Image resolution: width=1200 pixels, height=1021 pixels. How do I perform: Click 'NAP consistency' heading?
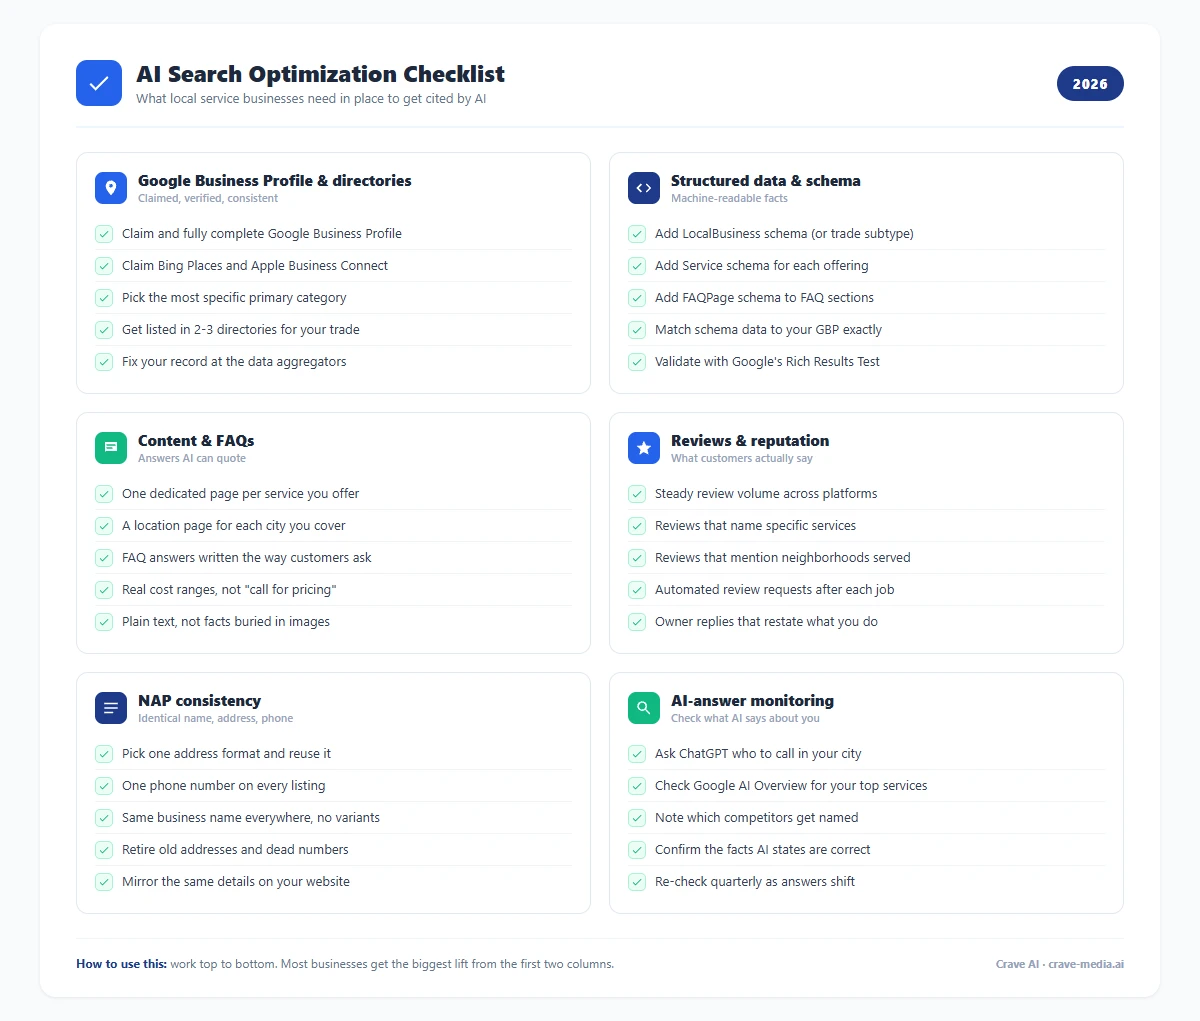point(199,701)
